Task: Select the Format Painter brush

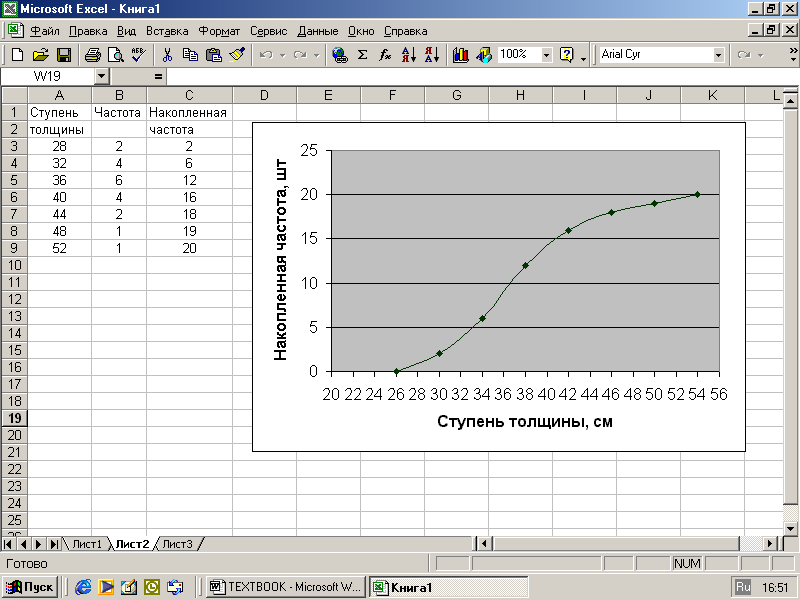Action: [x=237, y=55]
